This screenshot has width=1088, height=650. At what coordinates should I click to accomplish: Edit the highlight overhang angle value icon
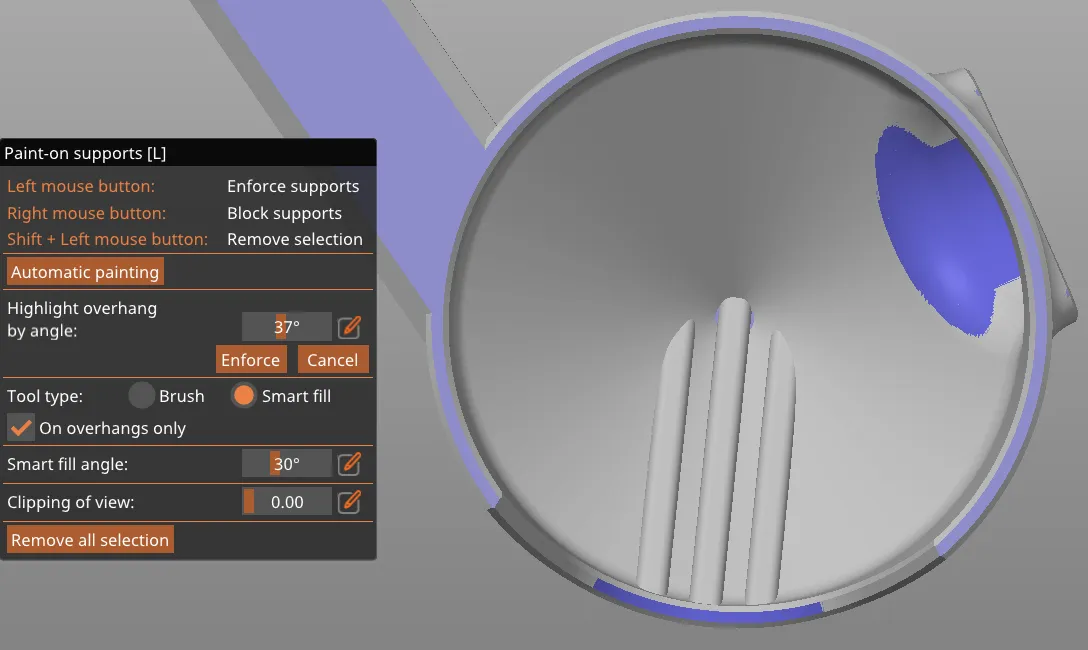tap(349, 327)
